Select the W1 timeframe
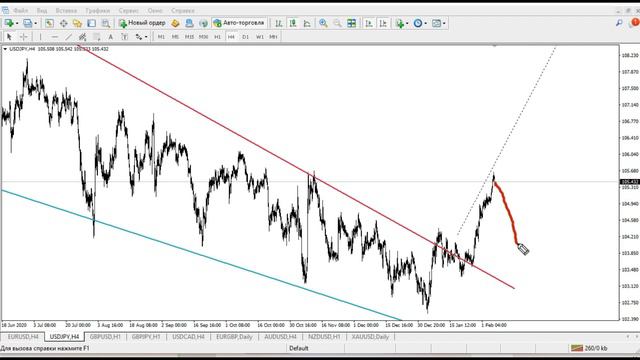 tap(260, 37)
